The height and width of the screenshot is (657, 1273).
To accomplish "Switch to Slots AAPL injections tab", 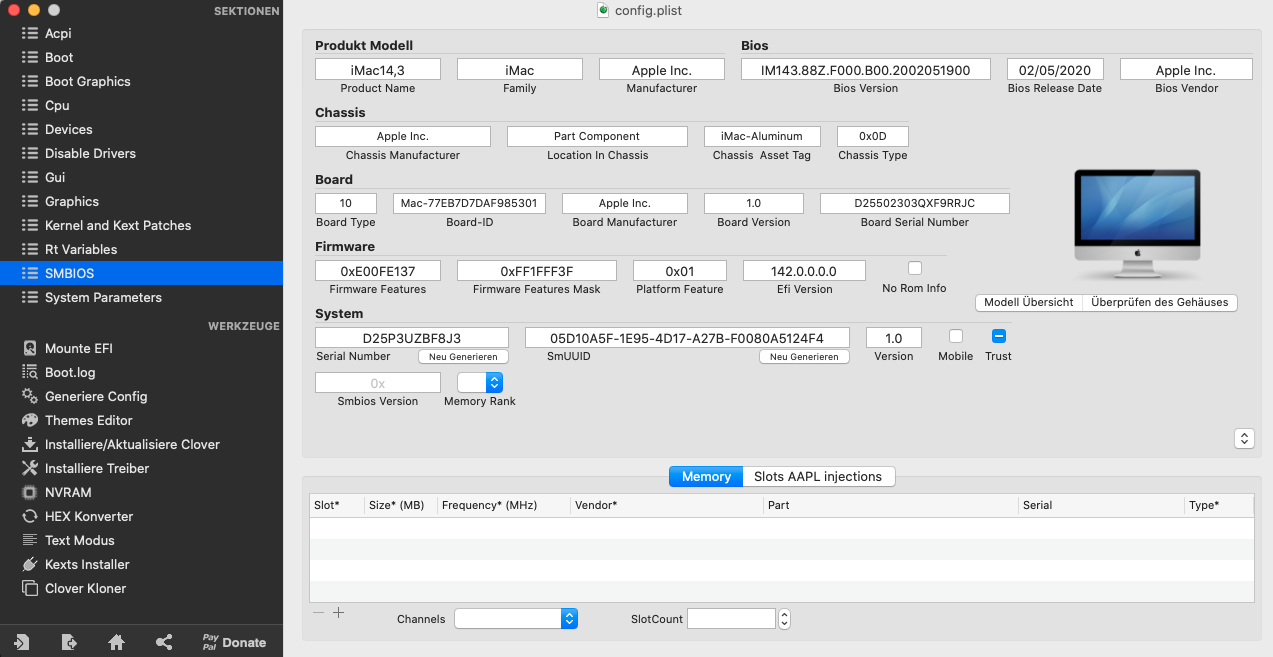I will pyautogui.click(x=817, y=477).
